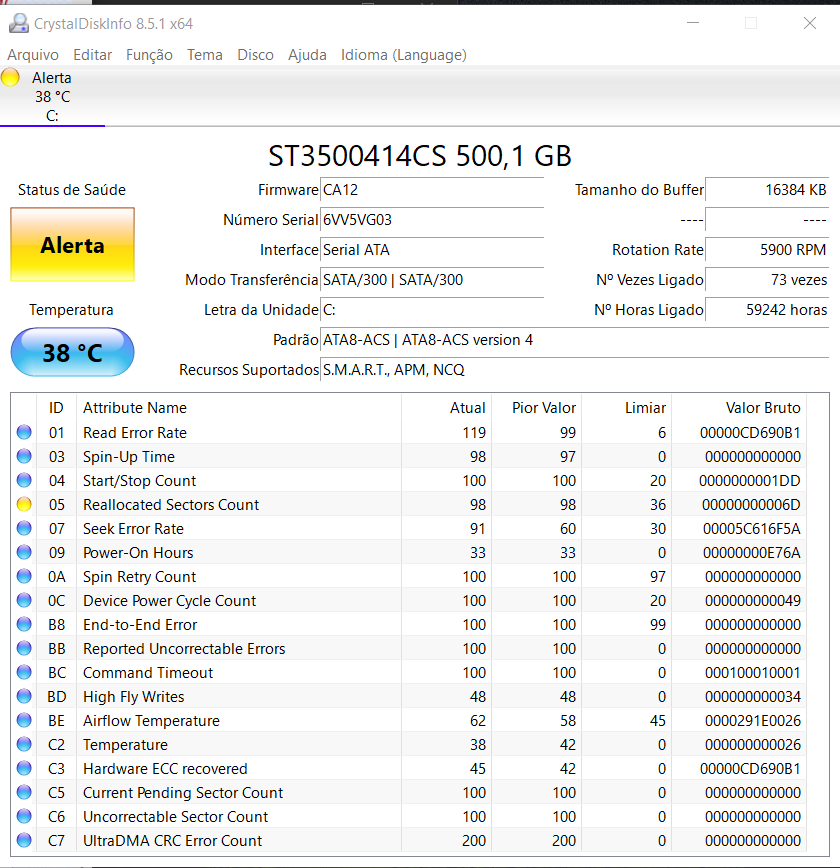Click the Pior Valor column header
The image size is (840, 868).
(x=537, y=408)
